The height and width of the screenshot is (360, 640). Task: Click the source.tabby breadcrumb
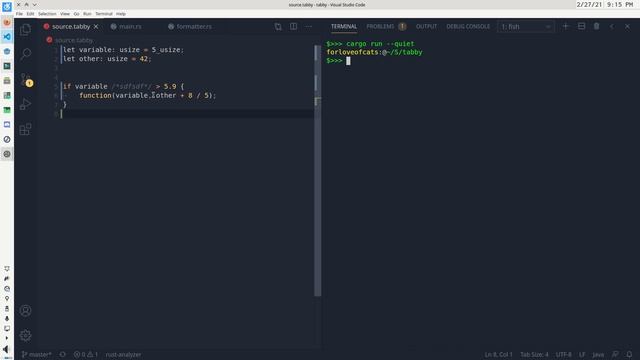pyautogui.click(x=74, y=40)
